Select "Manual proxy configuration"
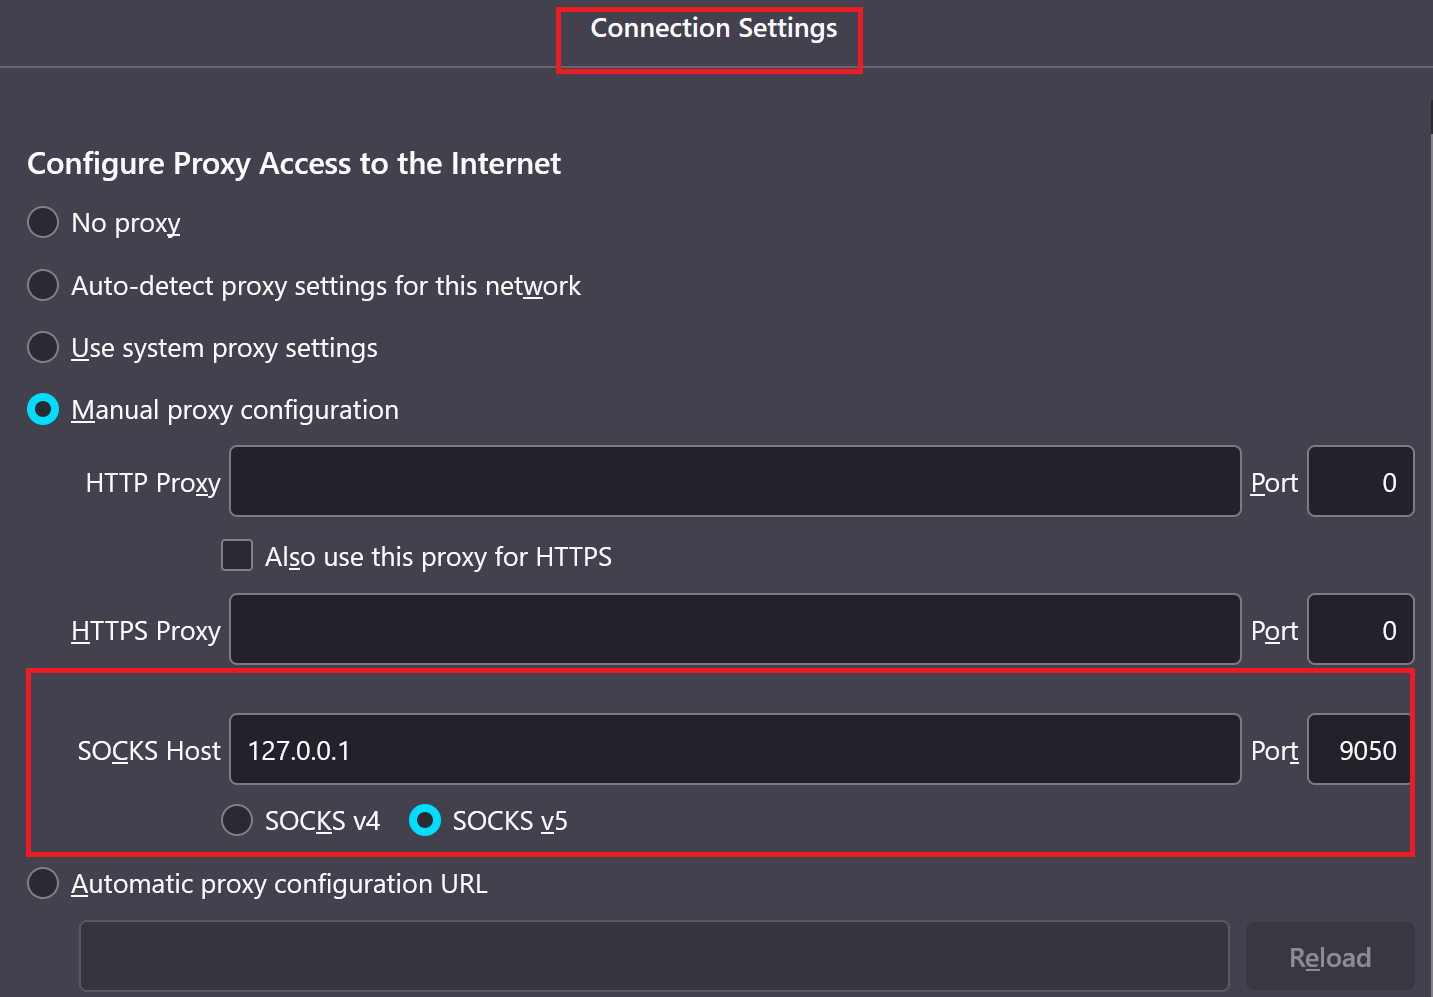 (x=43, y=409)
